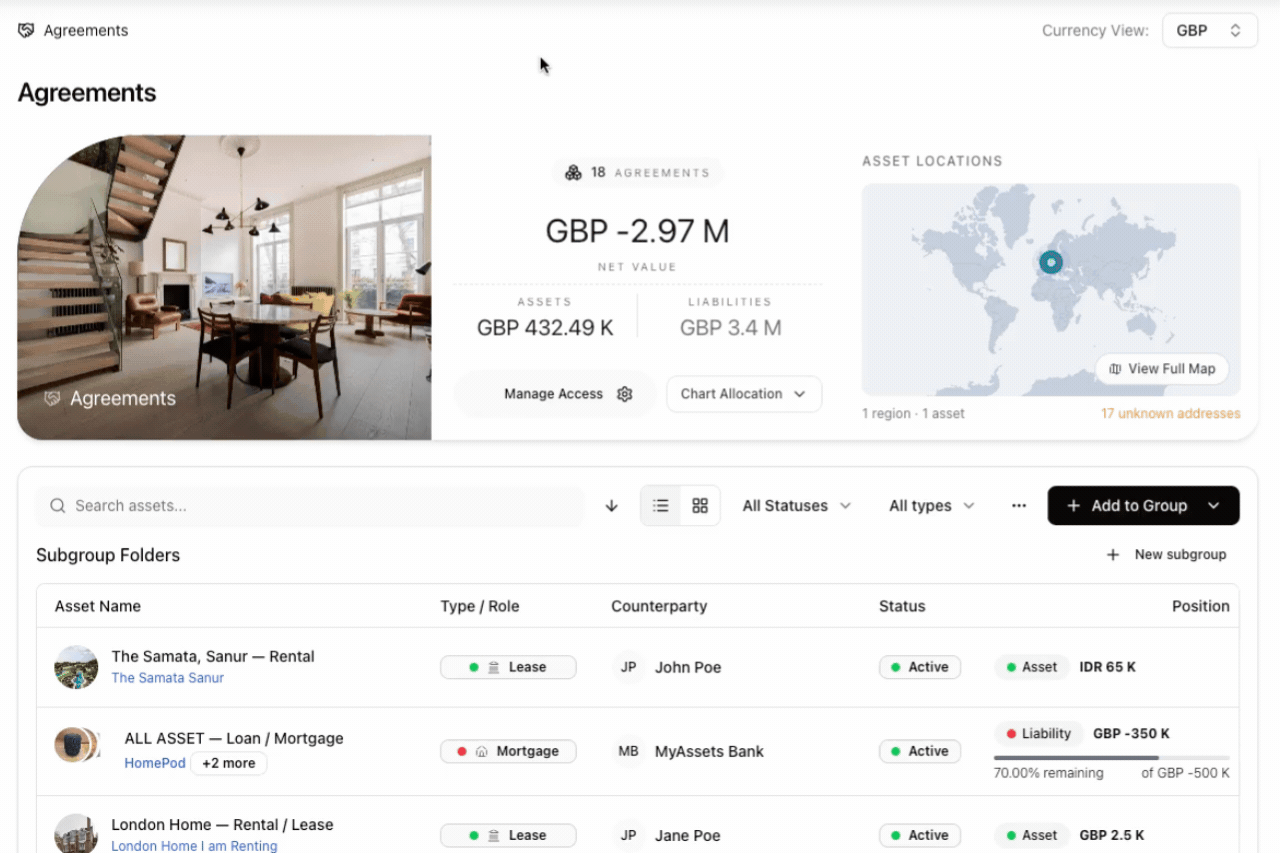Open the All types filter
This screenshot has width=1280, height=853.
pyautogui.click(x=931, y=506)
